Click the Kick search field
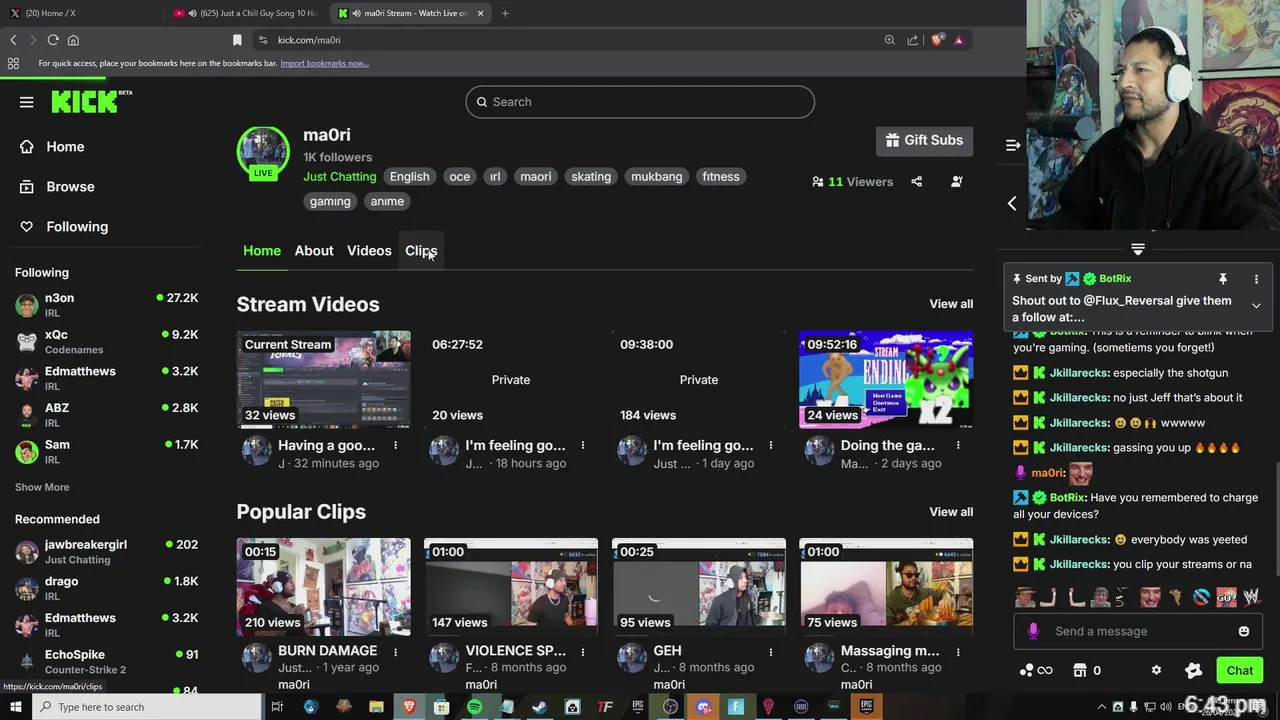 (640, 102)
